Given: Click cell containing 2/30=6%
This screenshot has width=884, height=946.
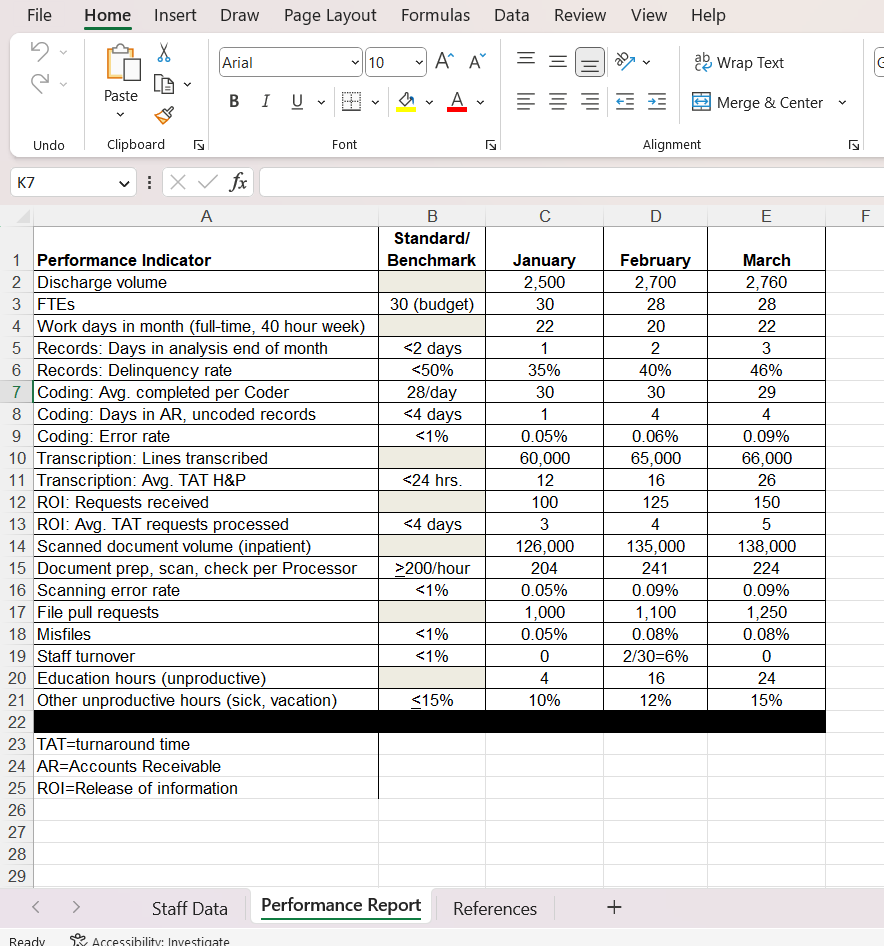Looking at the screenshot, I should (x=655, y=656).
